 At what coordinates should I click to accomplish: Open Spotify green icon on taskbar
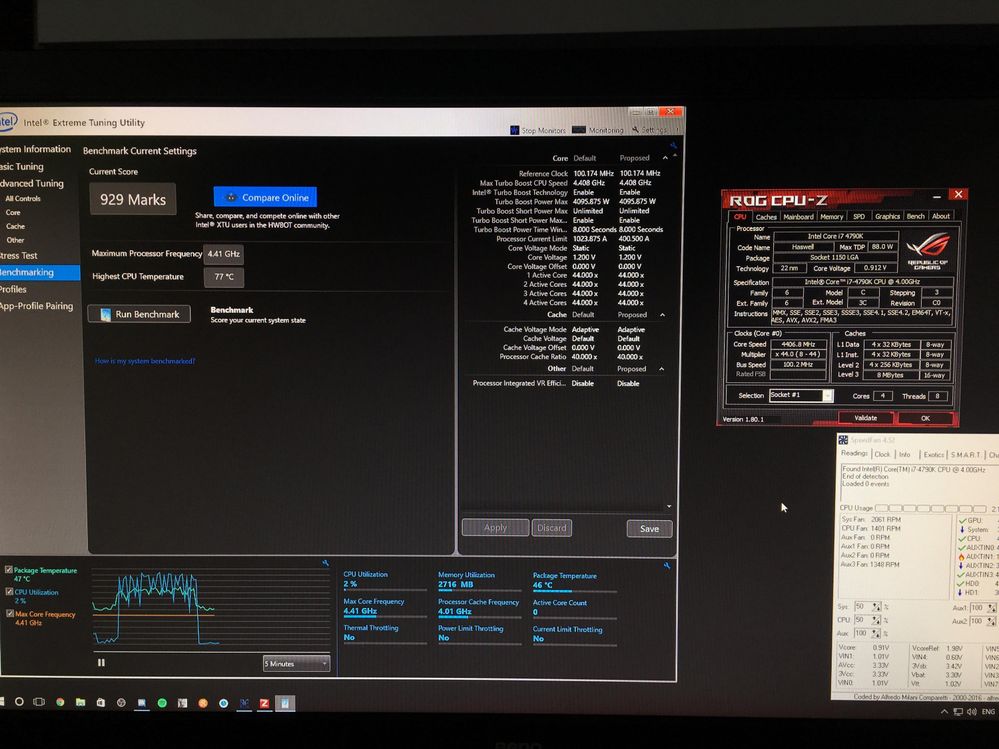162,703
